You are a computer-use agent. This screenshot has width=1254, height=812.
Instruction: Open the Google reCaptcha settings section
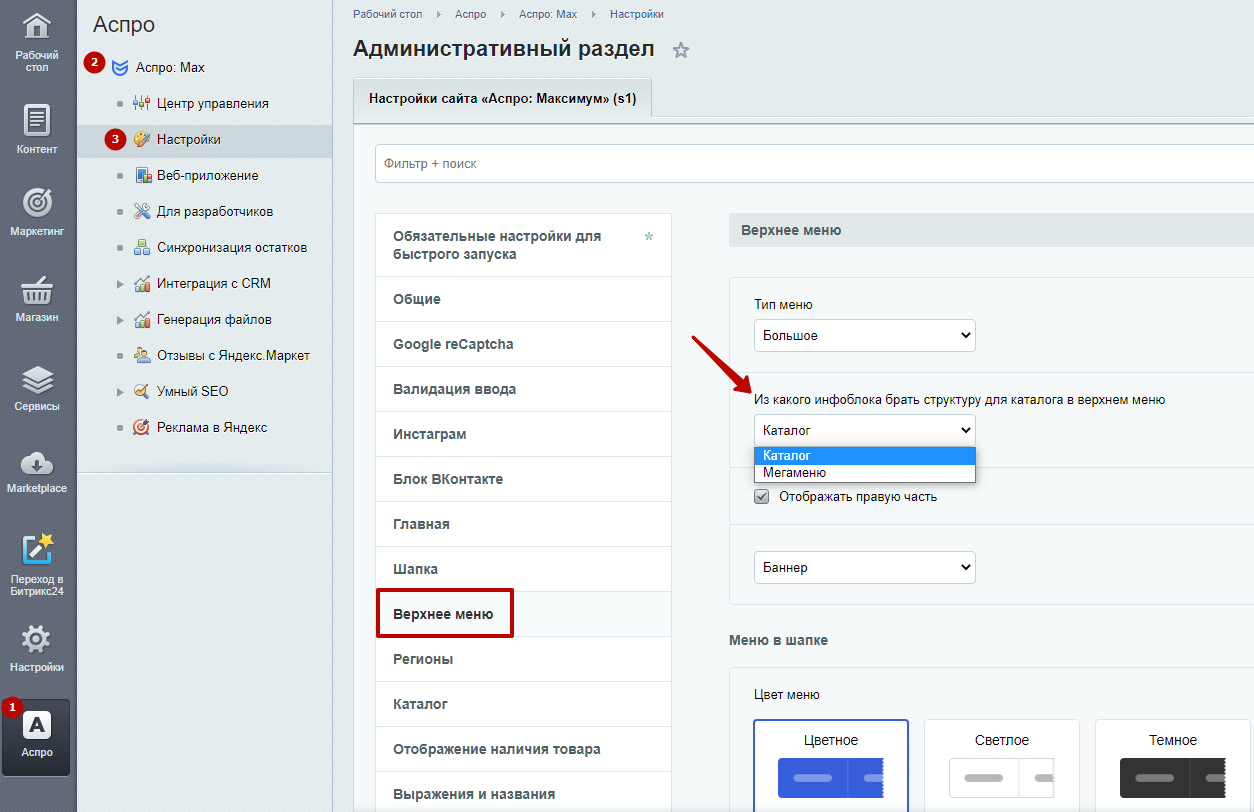523,344
